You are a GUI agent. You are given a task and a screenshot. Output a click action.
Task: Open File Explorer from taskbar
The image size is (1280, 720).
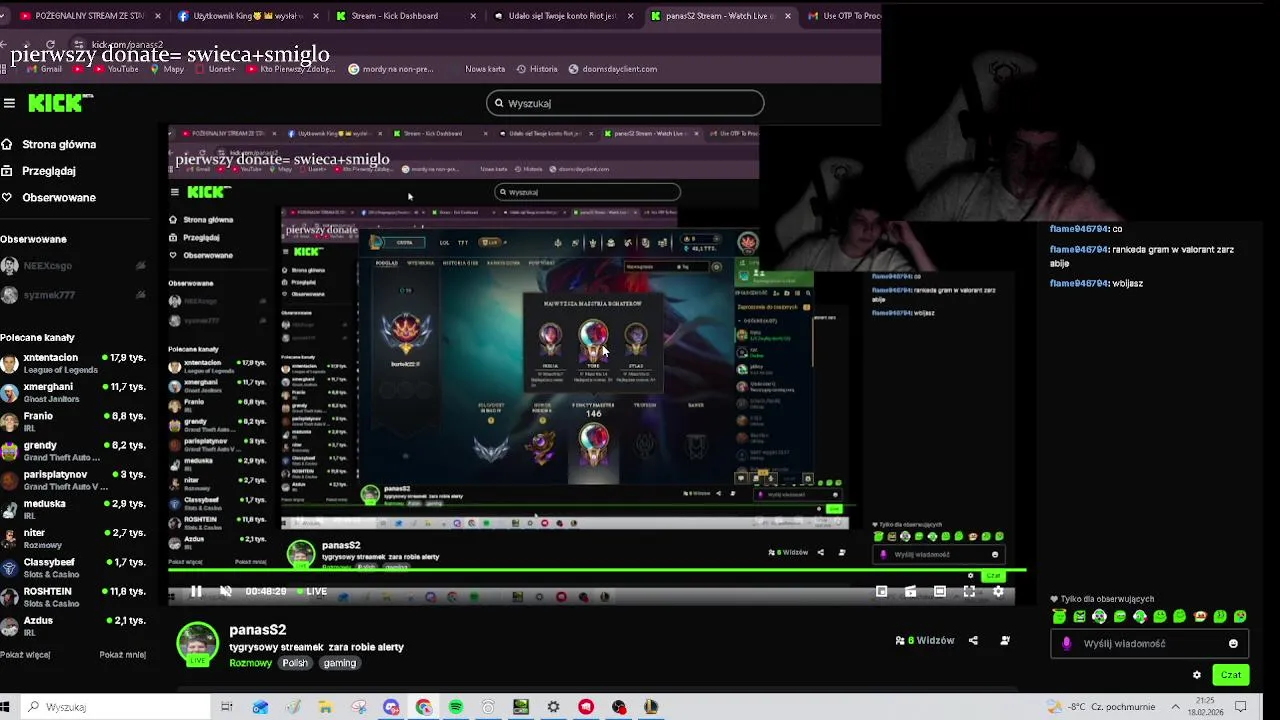[325, 707]
